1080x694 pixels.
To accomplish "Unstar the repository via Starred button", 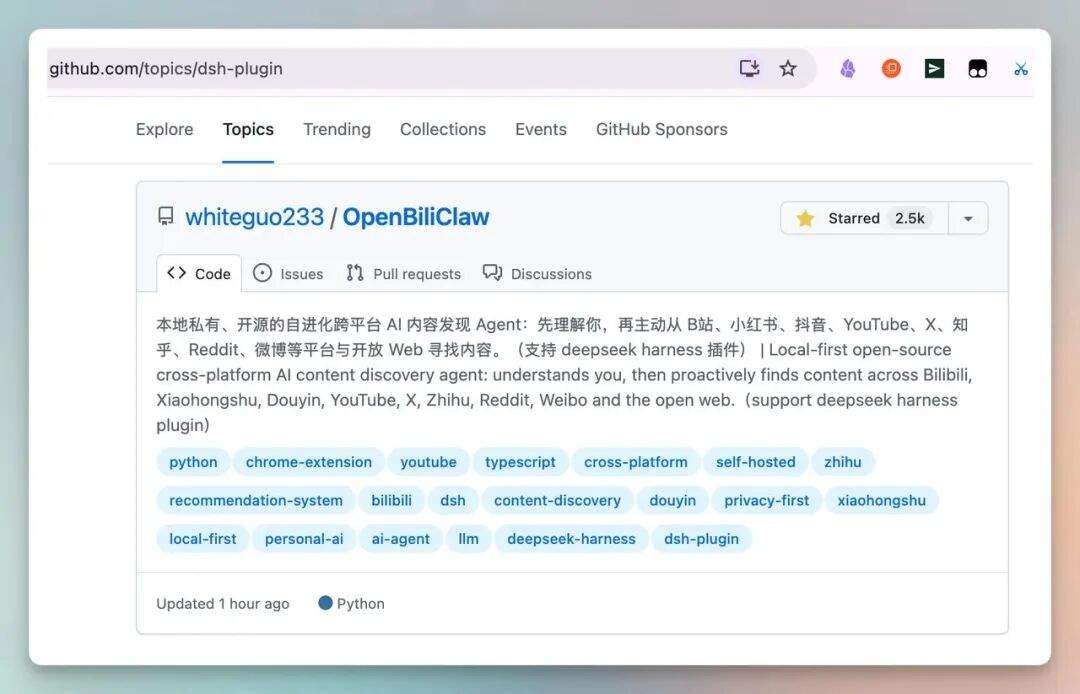I will [x=864, y=218].
